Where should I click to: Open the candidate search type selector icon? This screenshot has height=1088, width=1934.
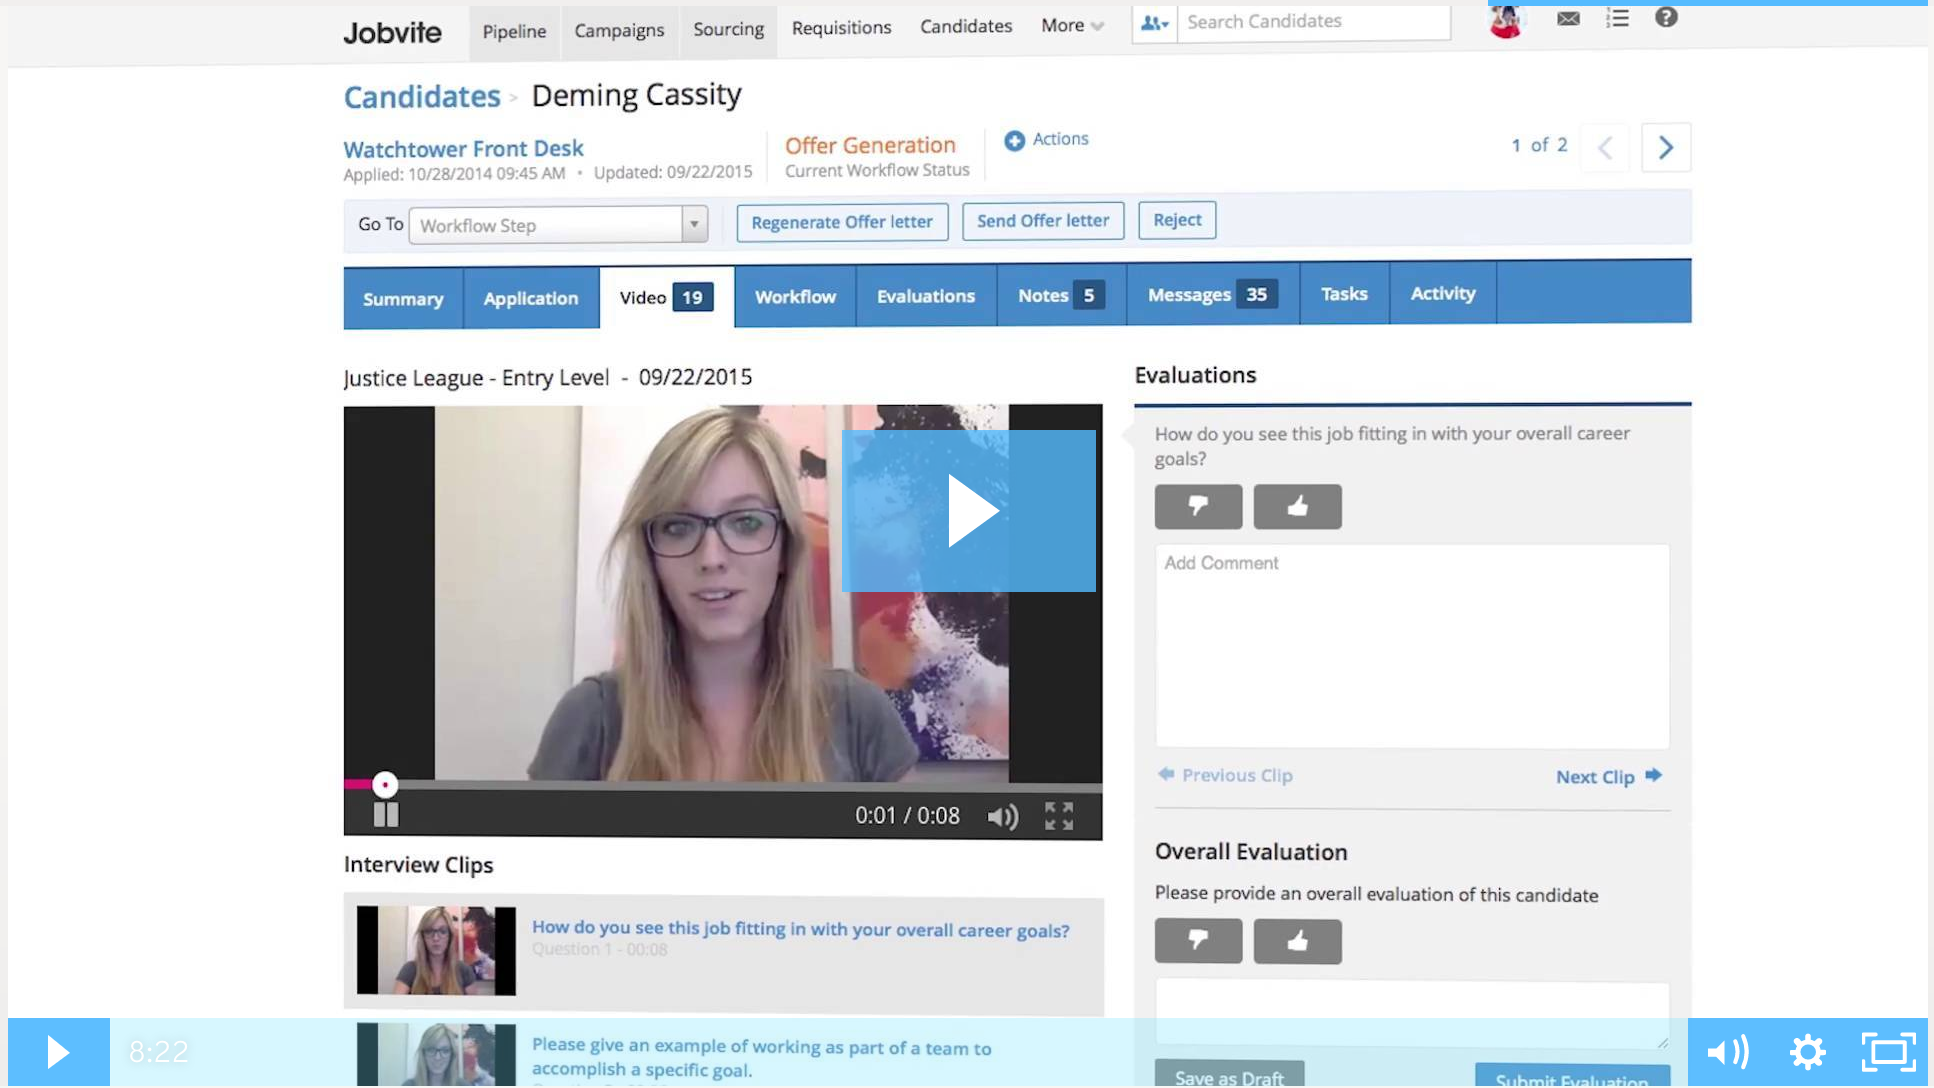point(1154,22)
